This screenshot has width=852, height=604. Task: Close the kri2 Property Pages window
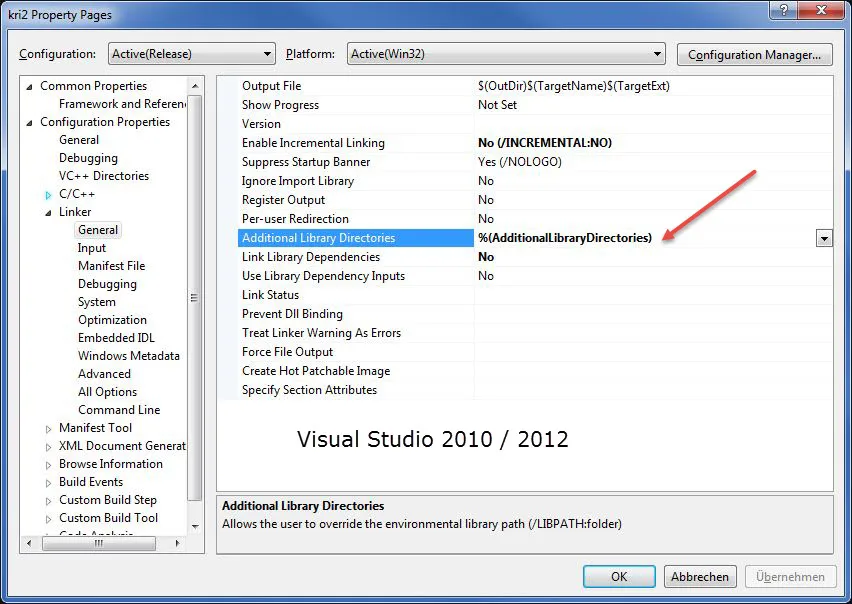pyautogui.click(x=822, y=10)
